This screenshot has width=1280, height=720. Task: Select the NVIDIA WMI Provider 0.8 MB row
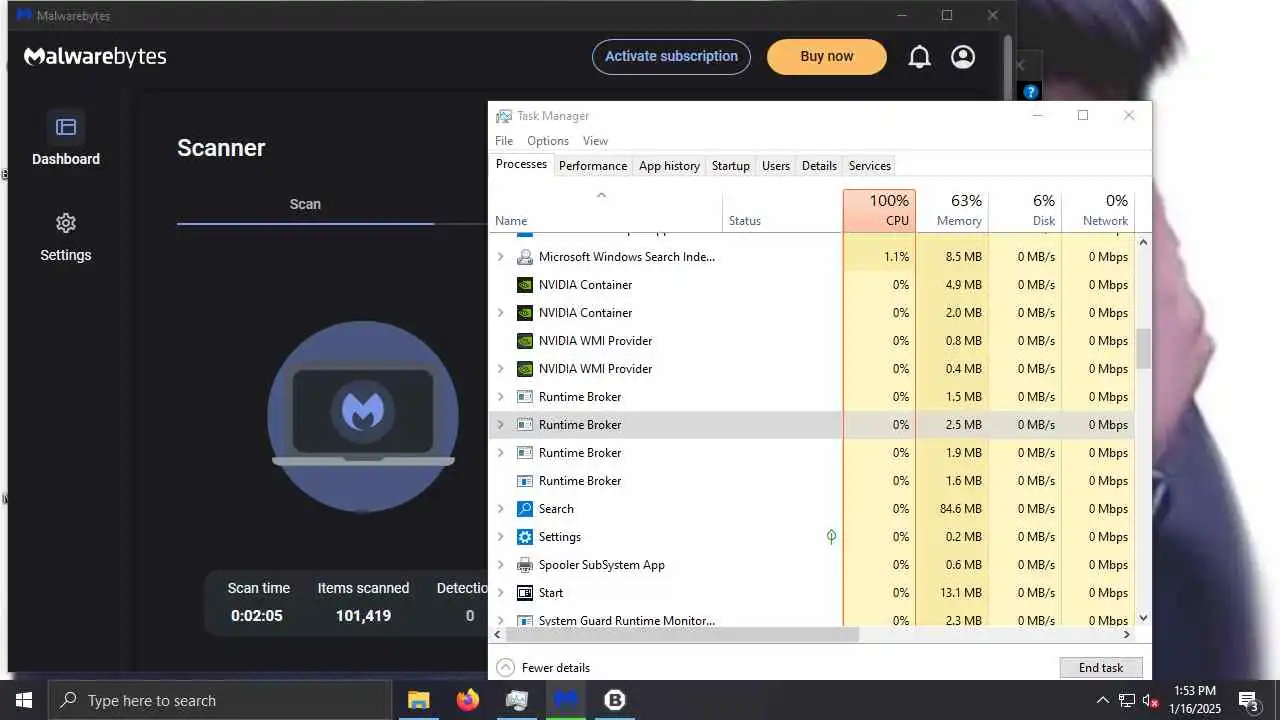812,341
